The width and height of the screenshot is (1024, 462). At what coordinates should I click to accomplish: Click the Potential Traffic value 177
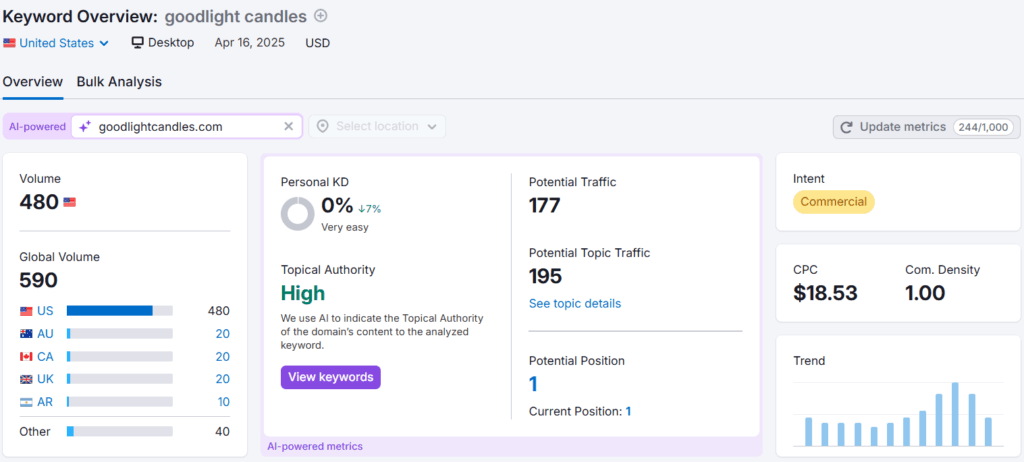click(x=545, y=206)
